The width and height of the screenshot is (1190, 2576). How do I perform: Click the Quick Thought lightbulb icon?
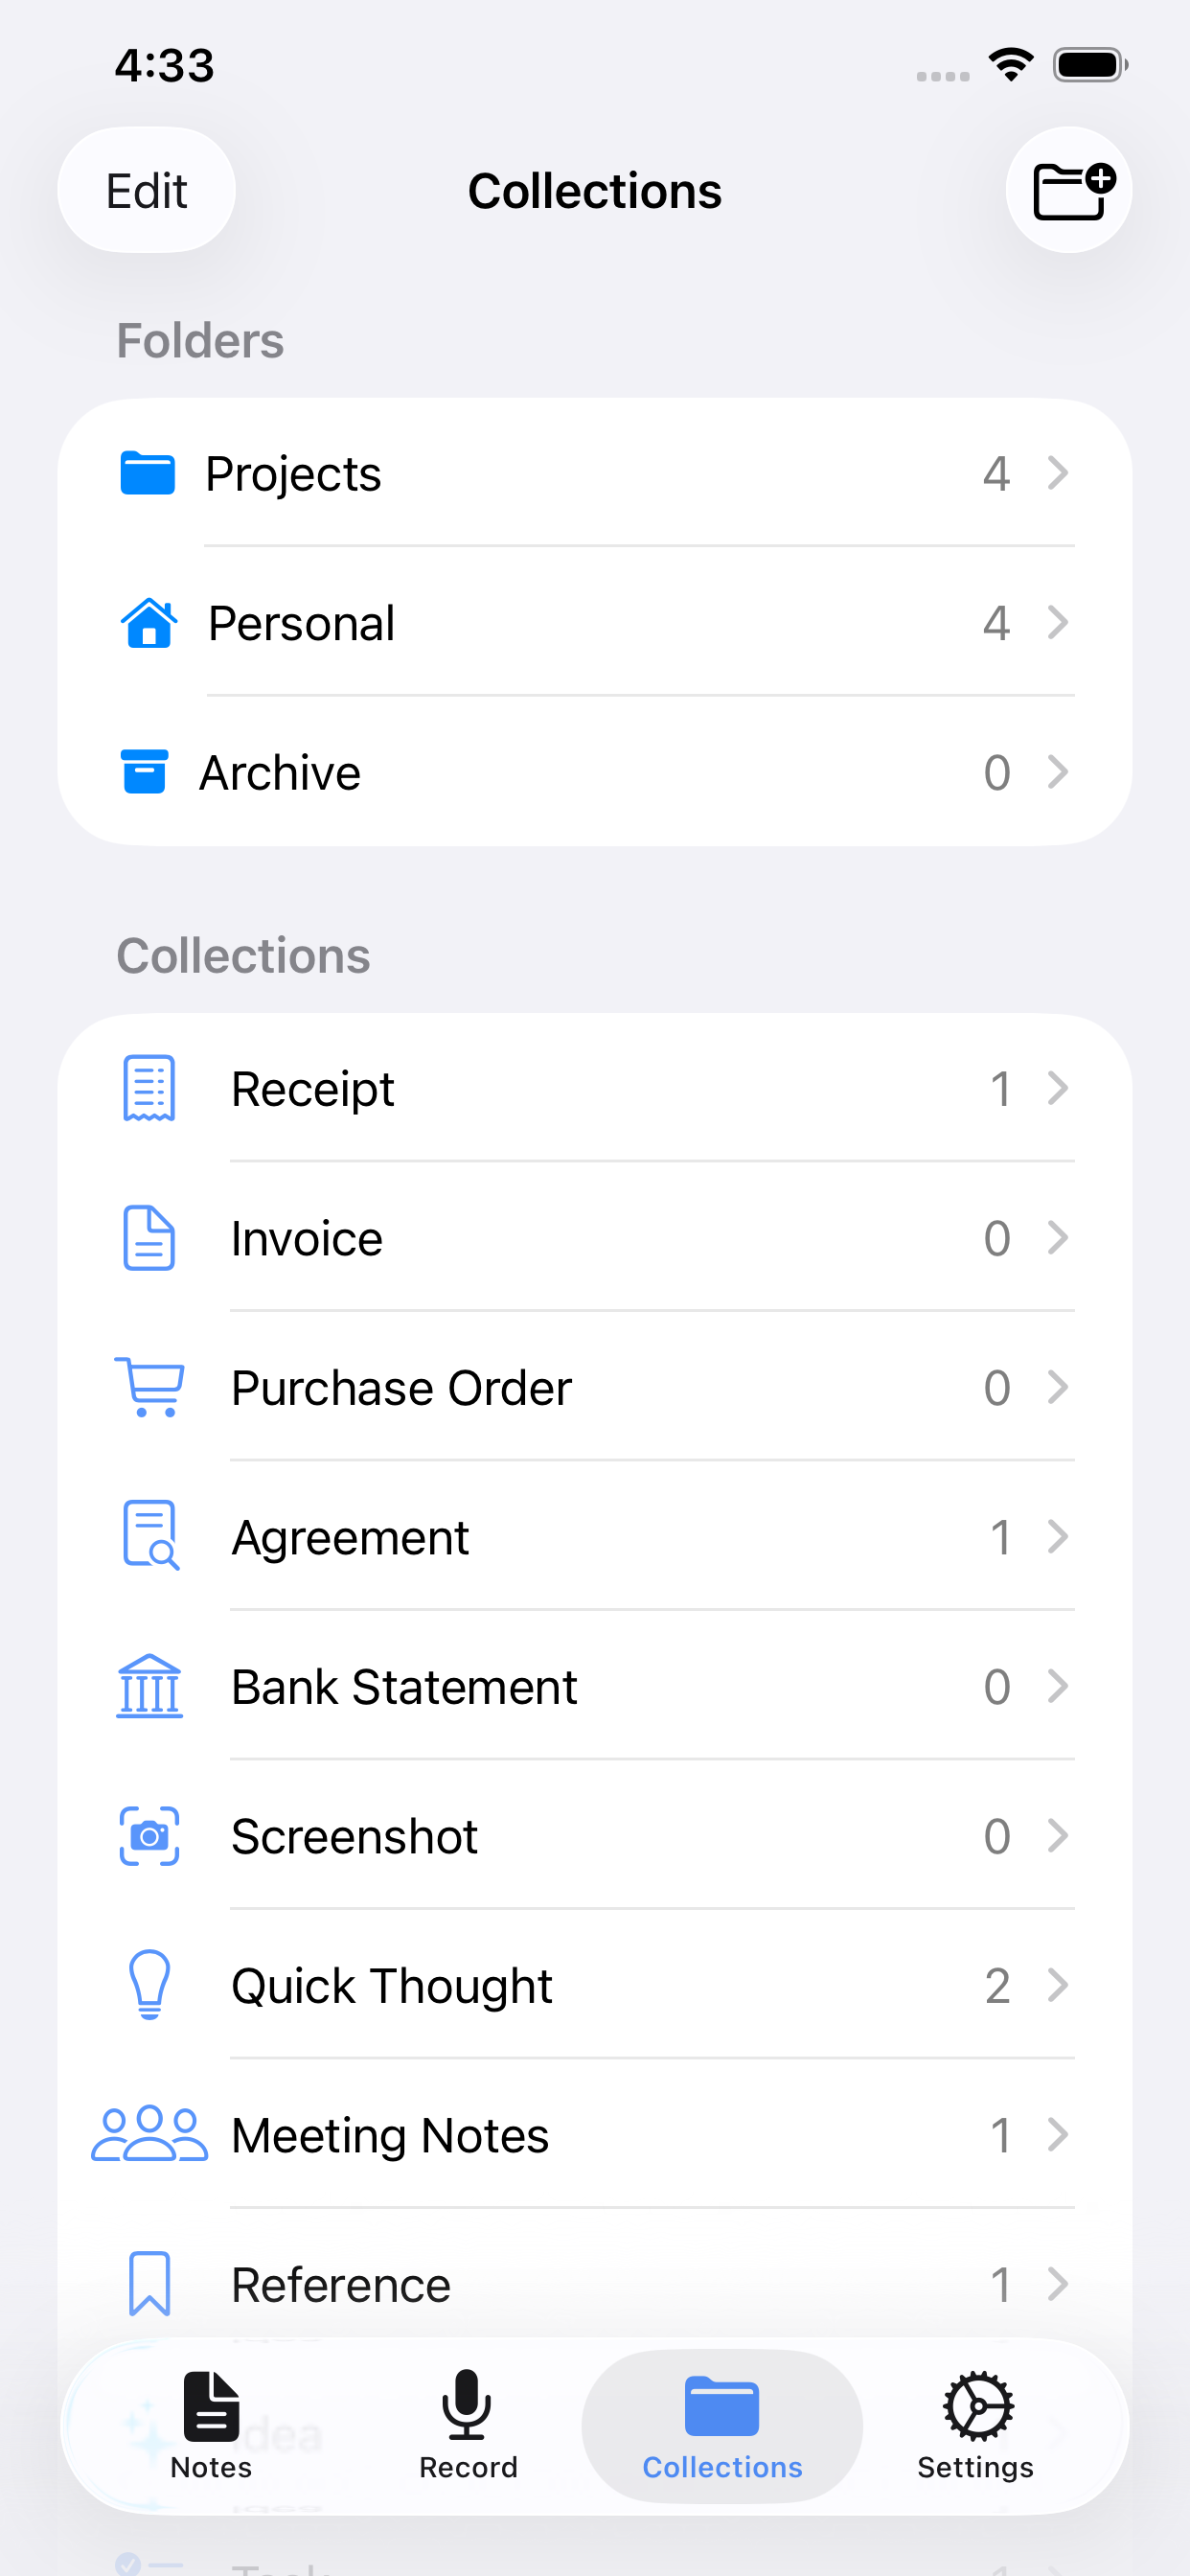click(x=150, y=1985)
